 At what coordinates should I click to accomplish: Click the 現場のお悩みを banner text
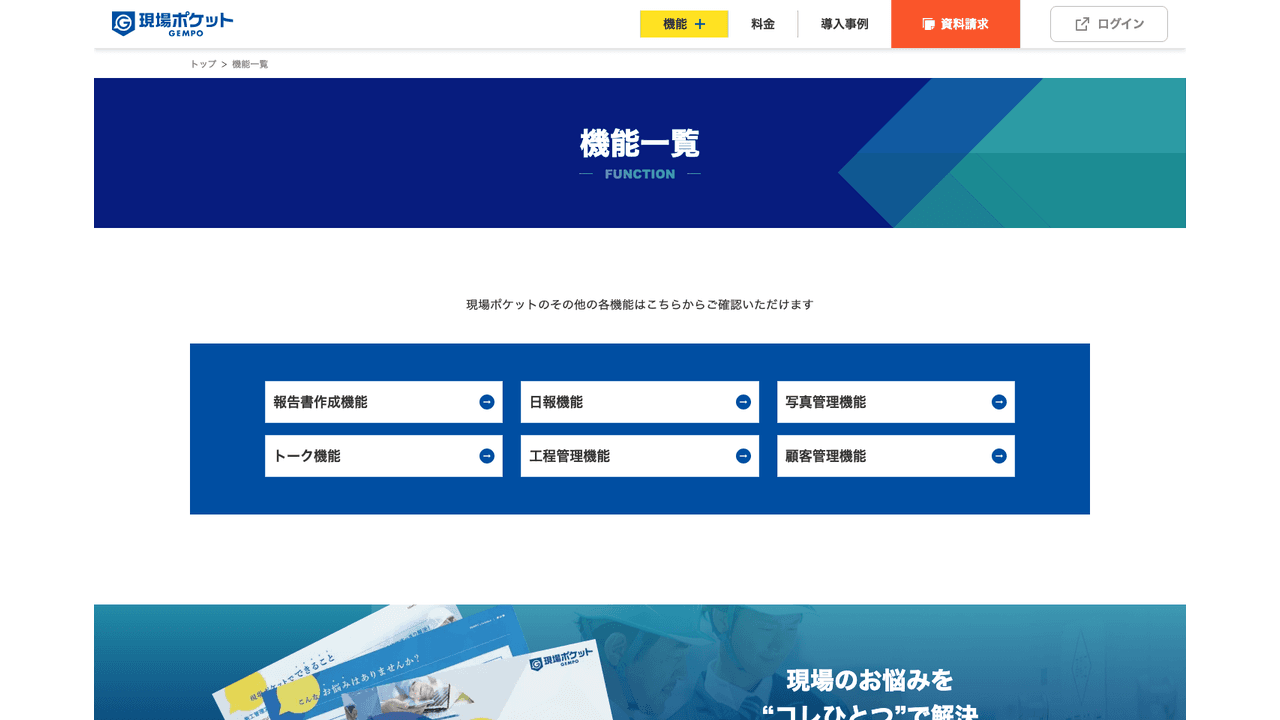870,681
